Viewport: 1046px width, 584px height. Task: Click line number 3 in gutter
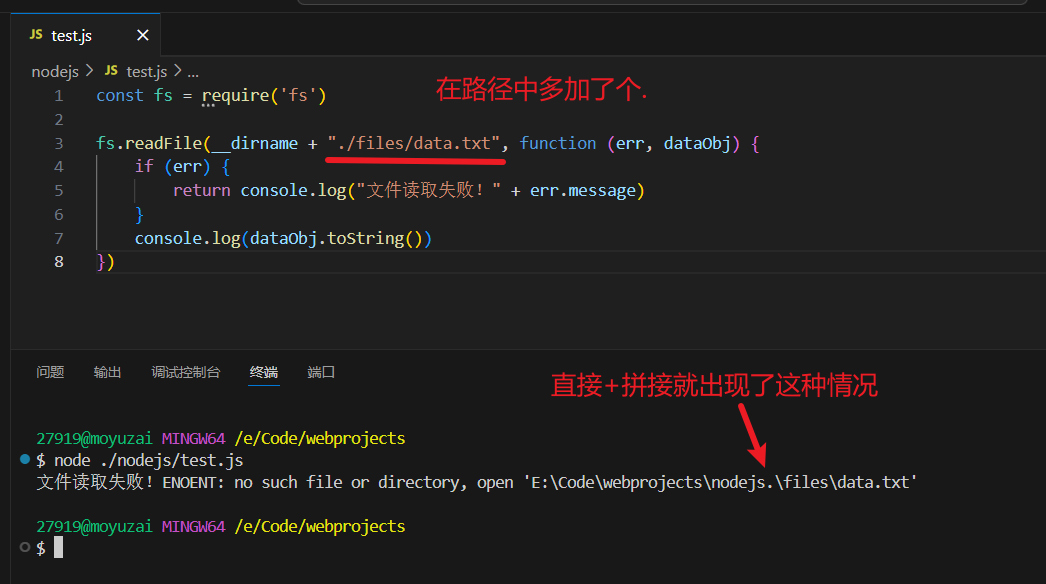point(59,143)
